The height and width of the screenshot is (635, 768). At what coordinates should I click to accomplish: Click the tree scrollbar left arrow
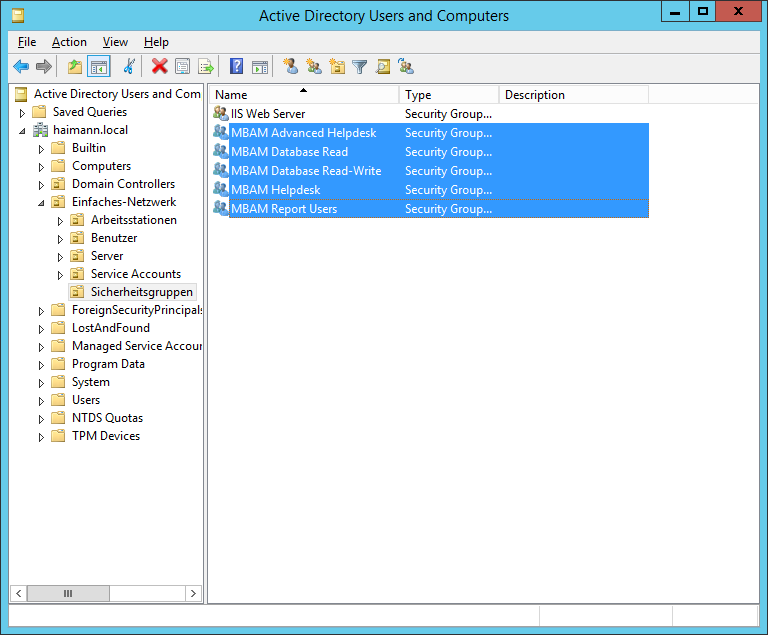19,593
